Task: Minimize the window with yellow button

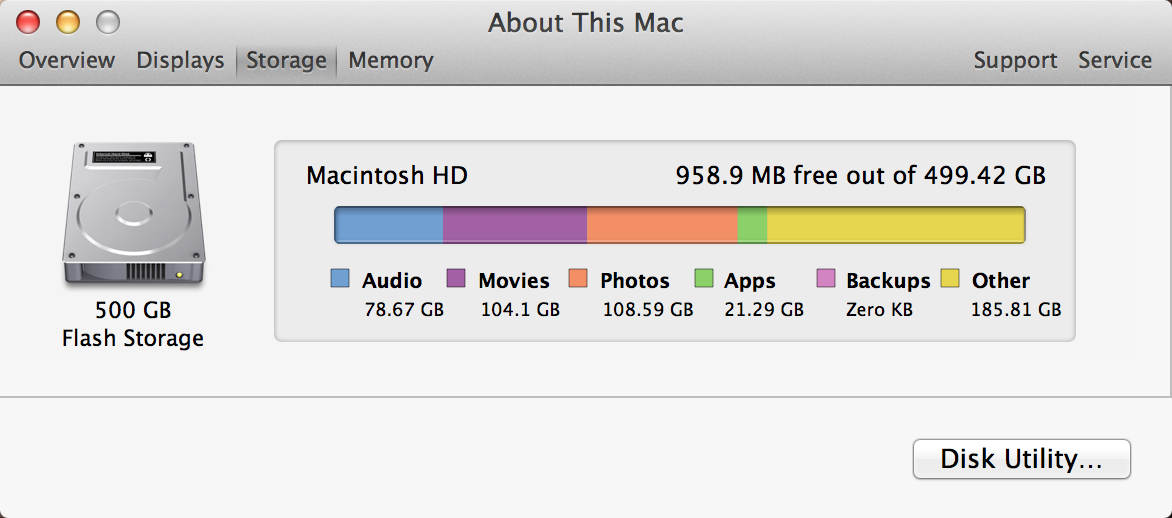Action: (x=68, y=22)
